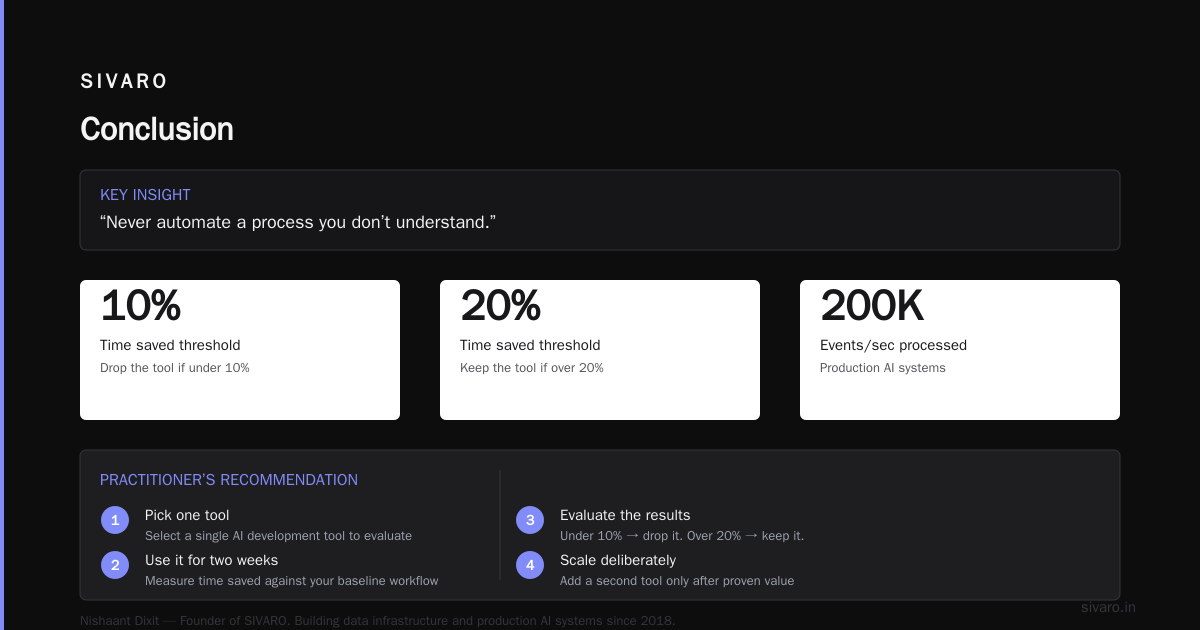
Task: Click 'Evaluate the results' step title
Action: [625, 515]
